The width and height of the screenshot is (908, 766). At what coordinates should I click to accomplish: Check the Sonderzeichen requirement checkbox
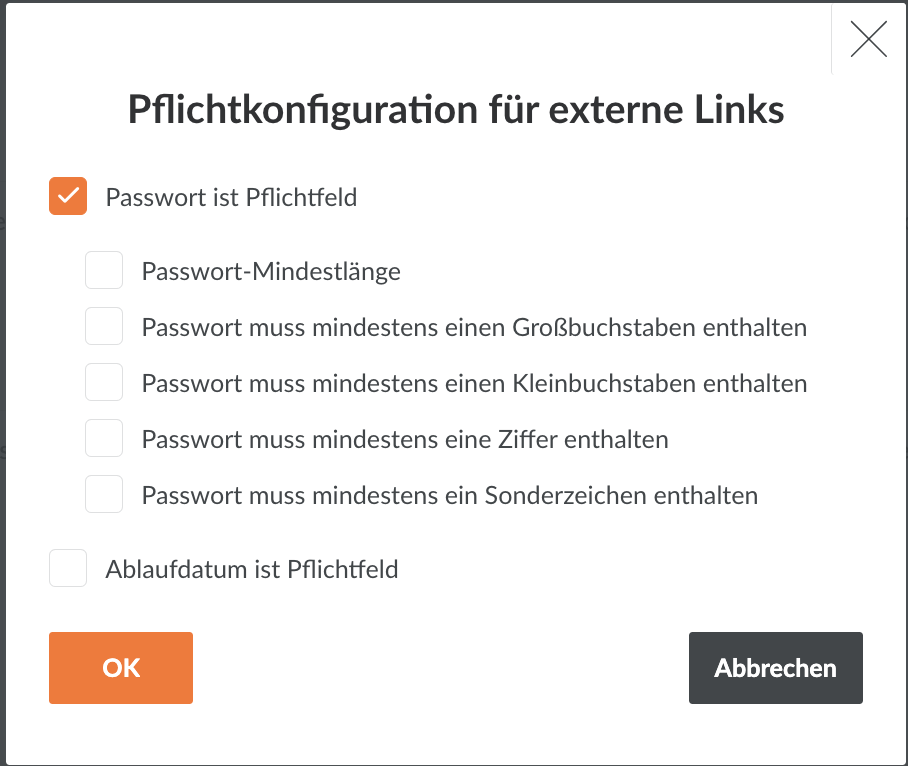[104, 494]
